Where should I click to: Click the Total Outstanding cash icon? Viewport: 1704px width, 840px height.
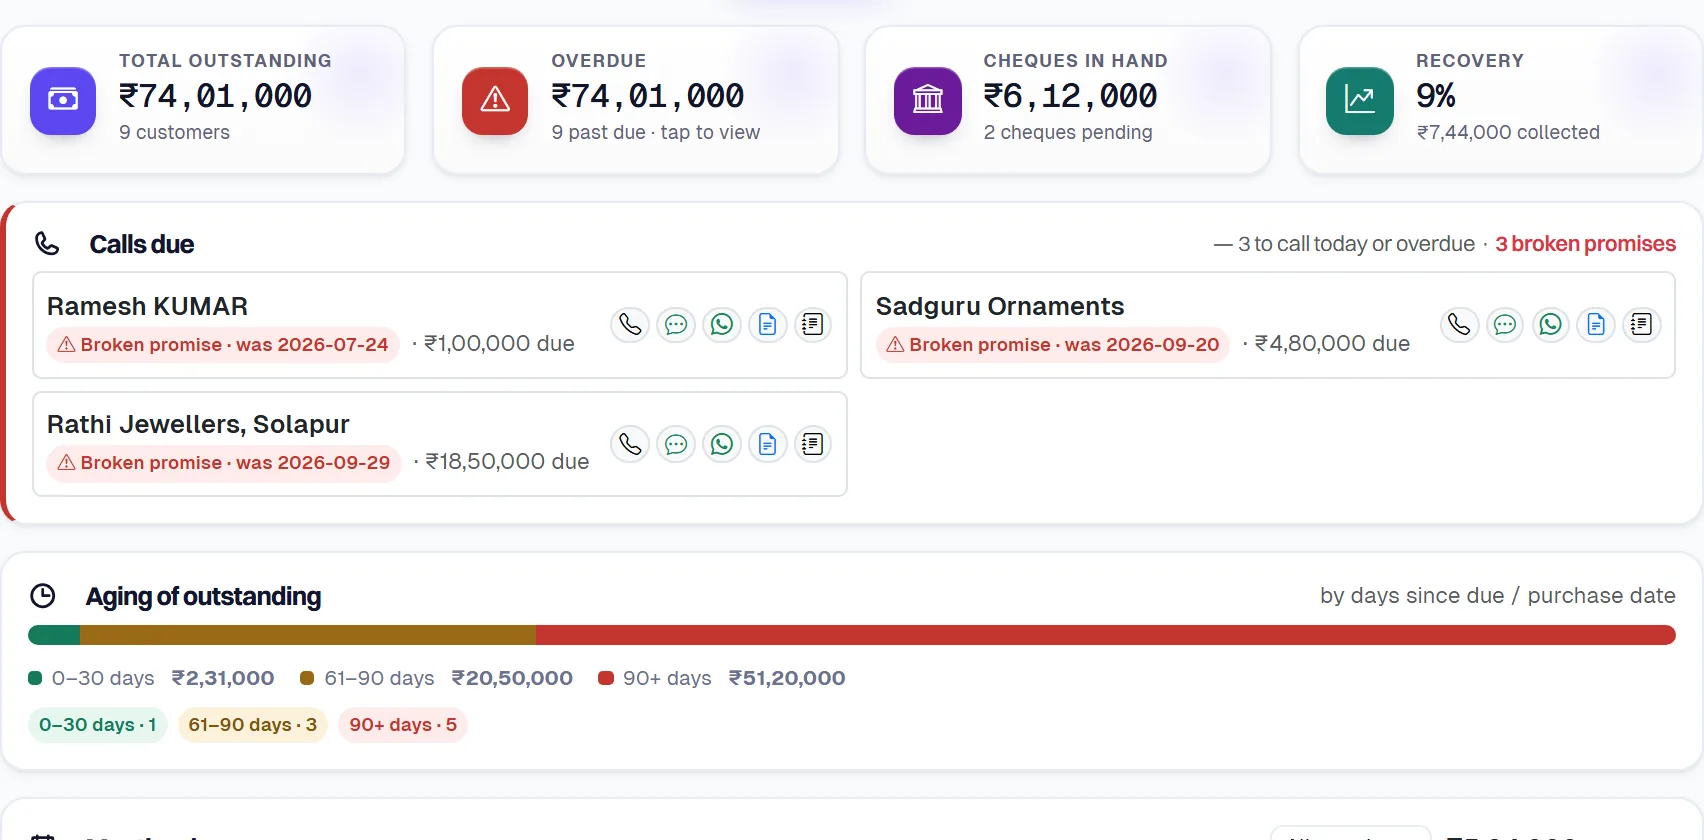pos(63,100)
